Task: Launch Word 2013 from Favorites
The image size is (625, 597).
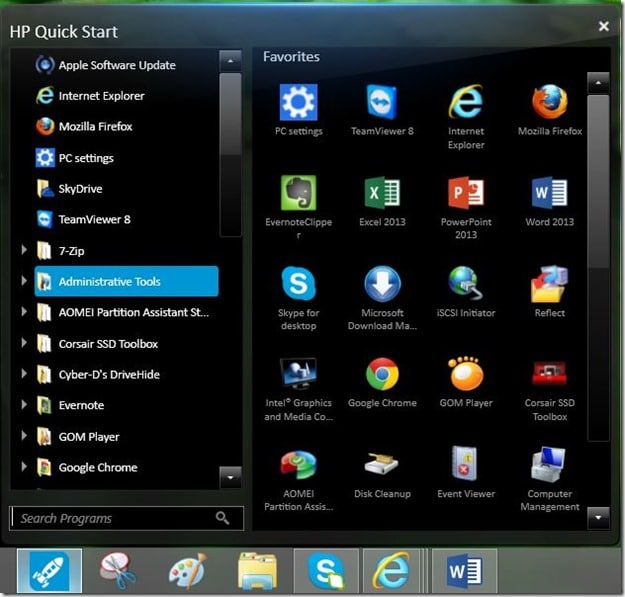Action: [x=550, y=193]
